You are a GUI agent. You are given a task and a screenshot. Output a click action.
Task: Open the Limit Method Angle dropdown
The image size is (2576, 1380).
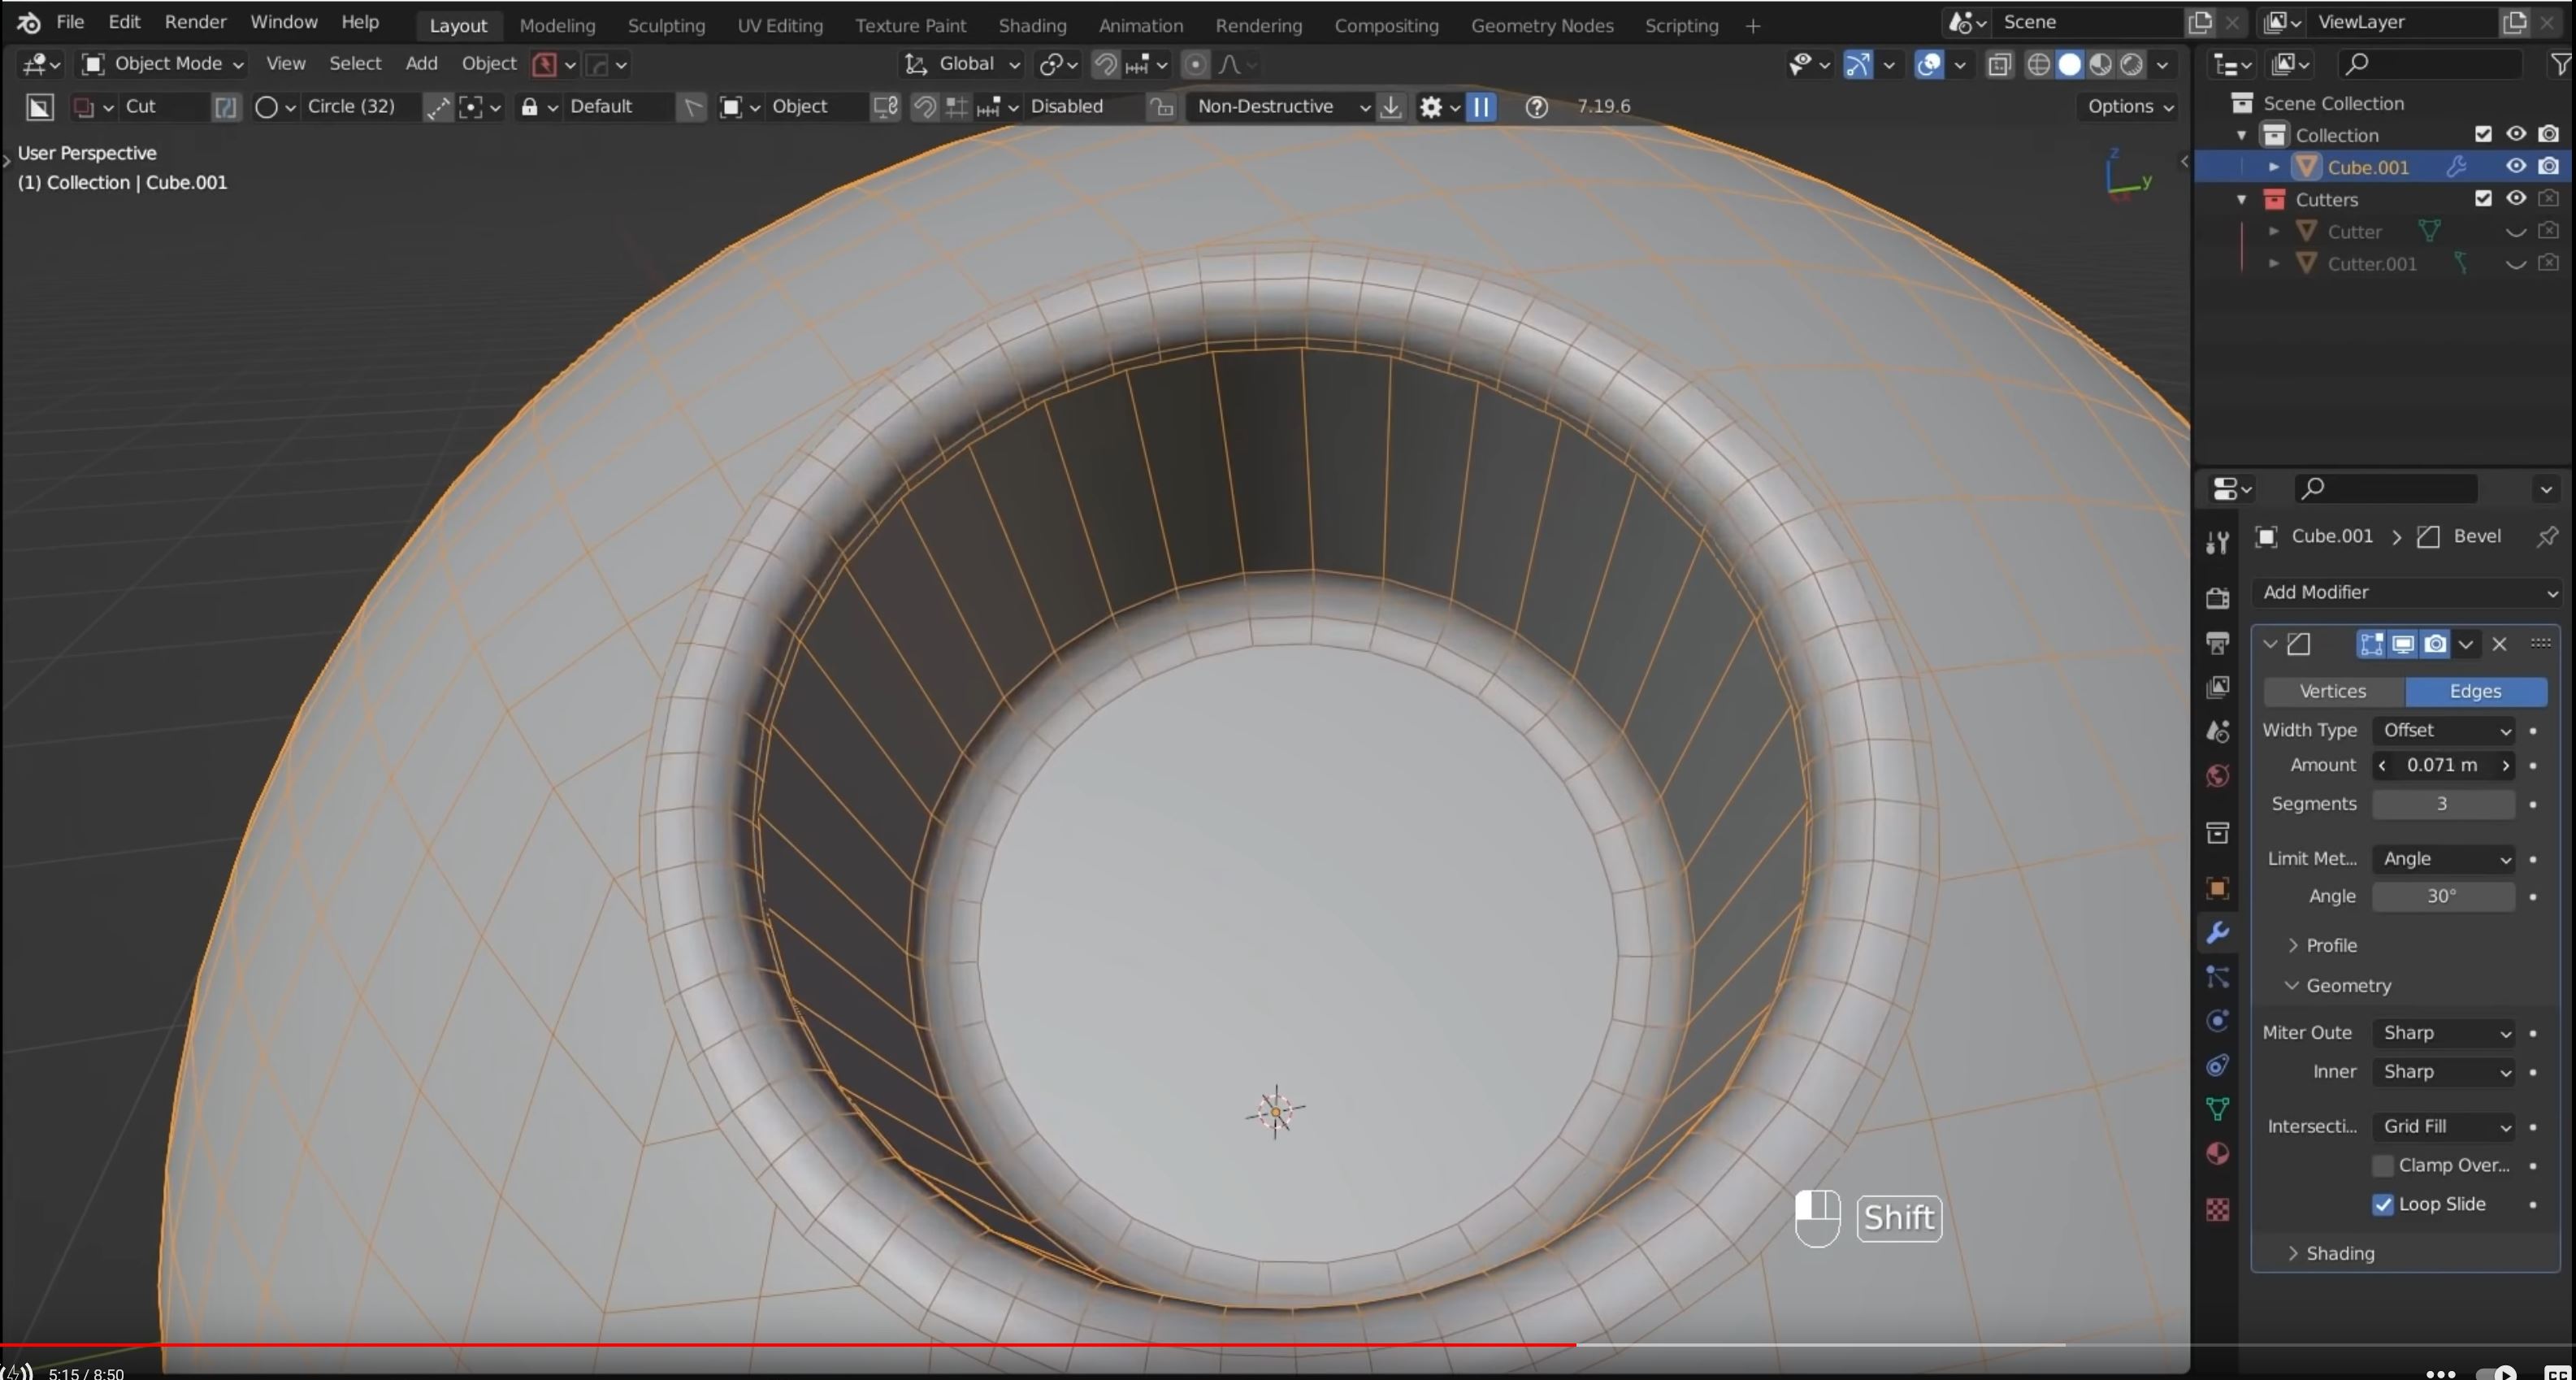(x=2444, y=859)
